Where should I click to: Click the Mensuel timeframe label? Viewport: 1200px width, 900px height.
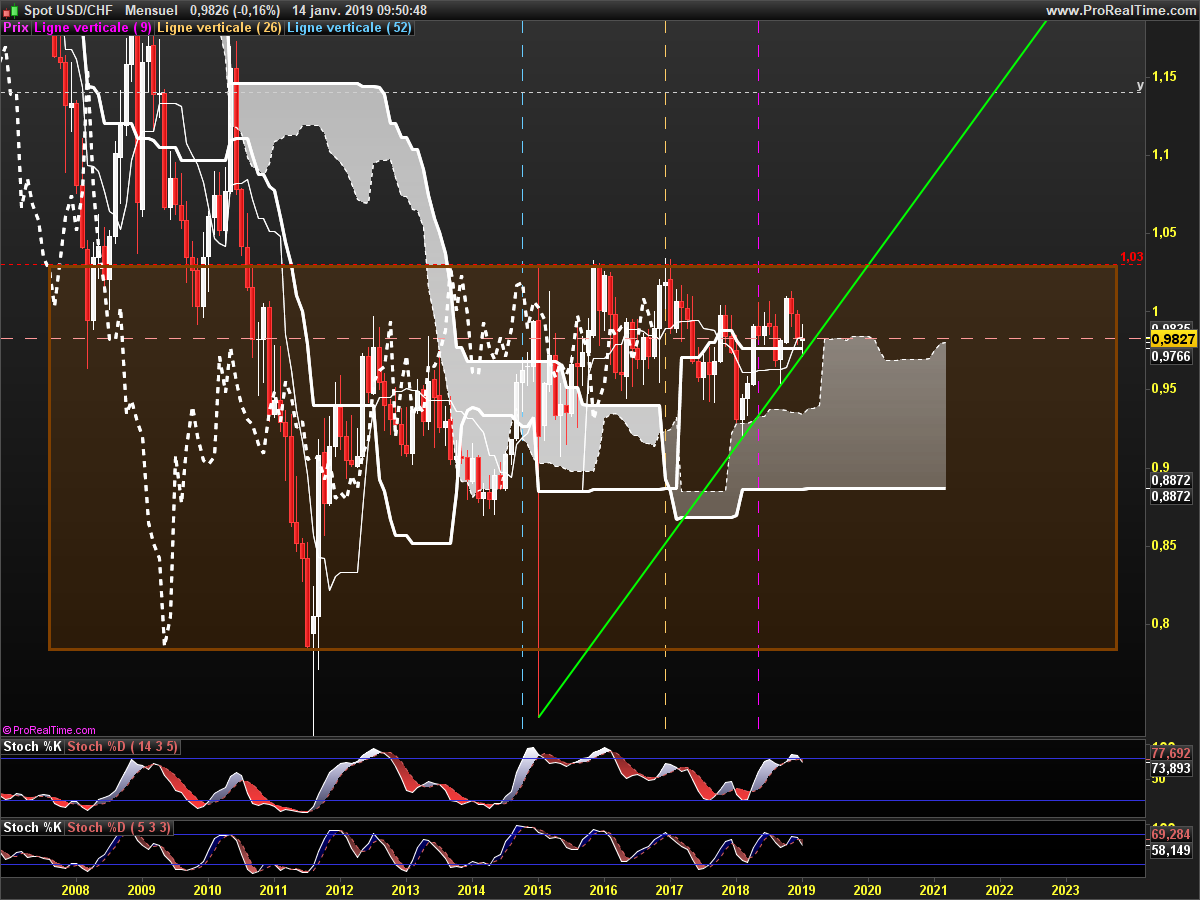point(151,10)
